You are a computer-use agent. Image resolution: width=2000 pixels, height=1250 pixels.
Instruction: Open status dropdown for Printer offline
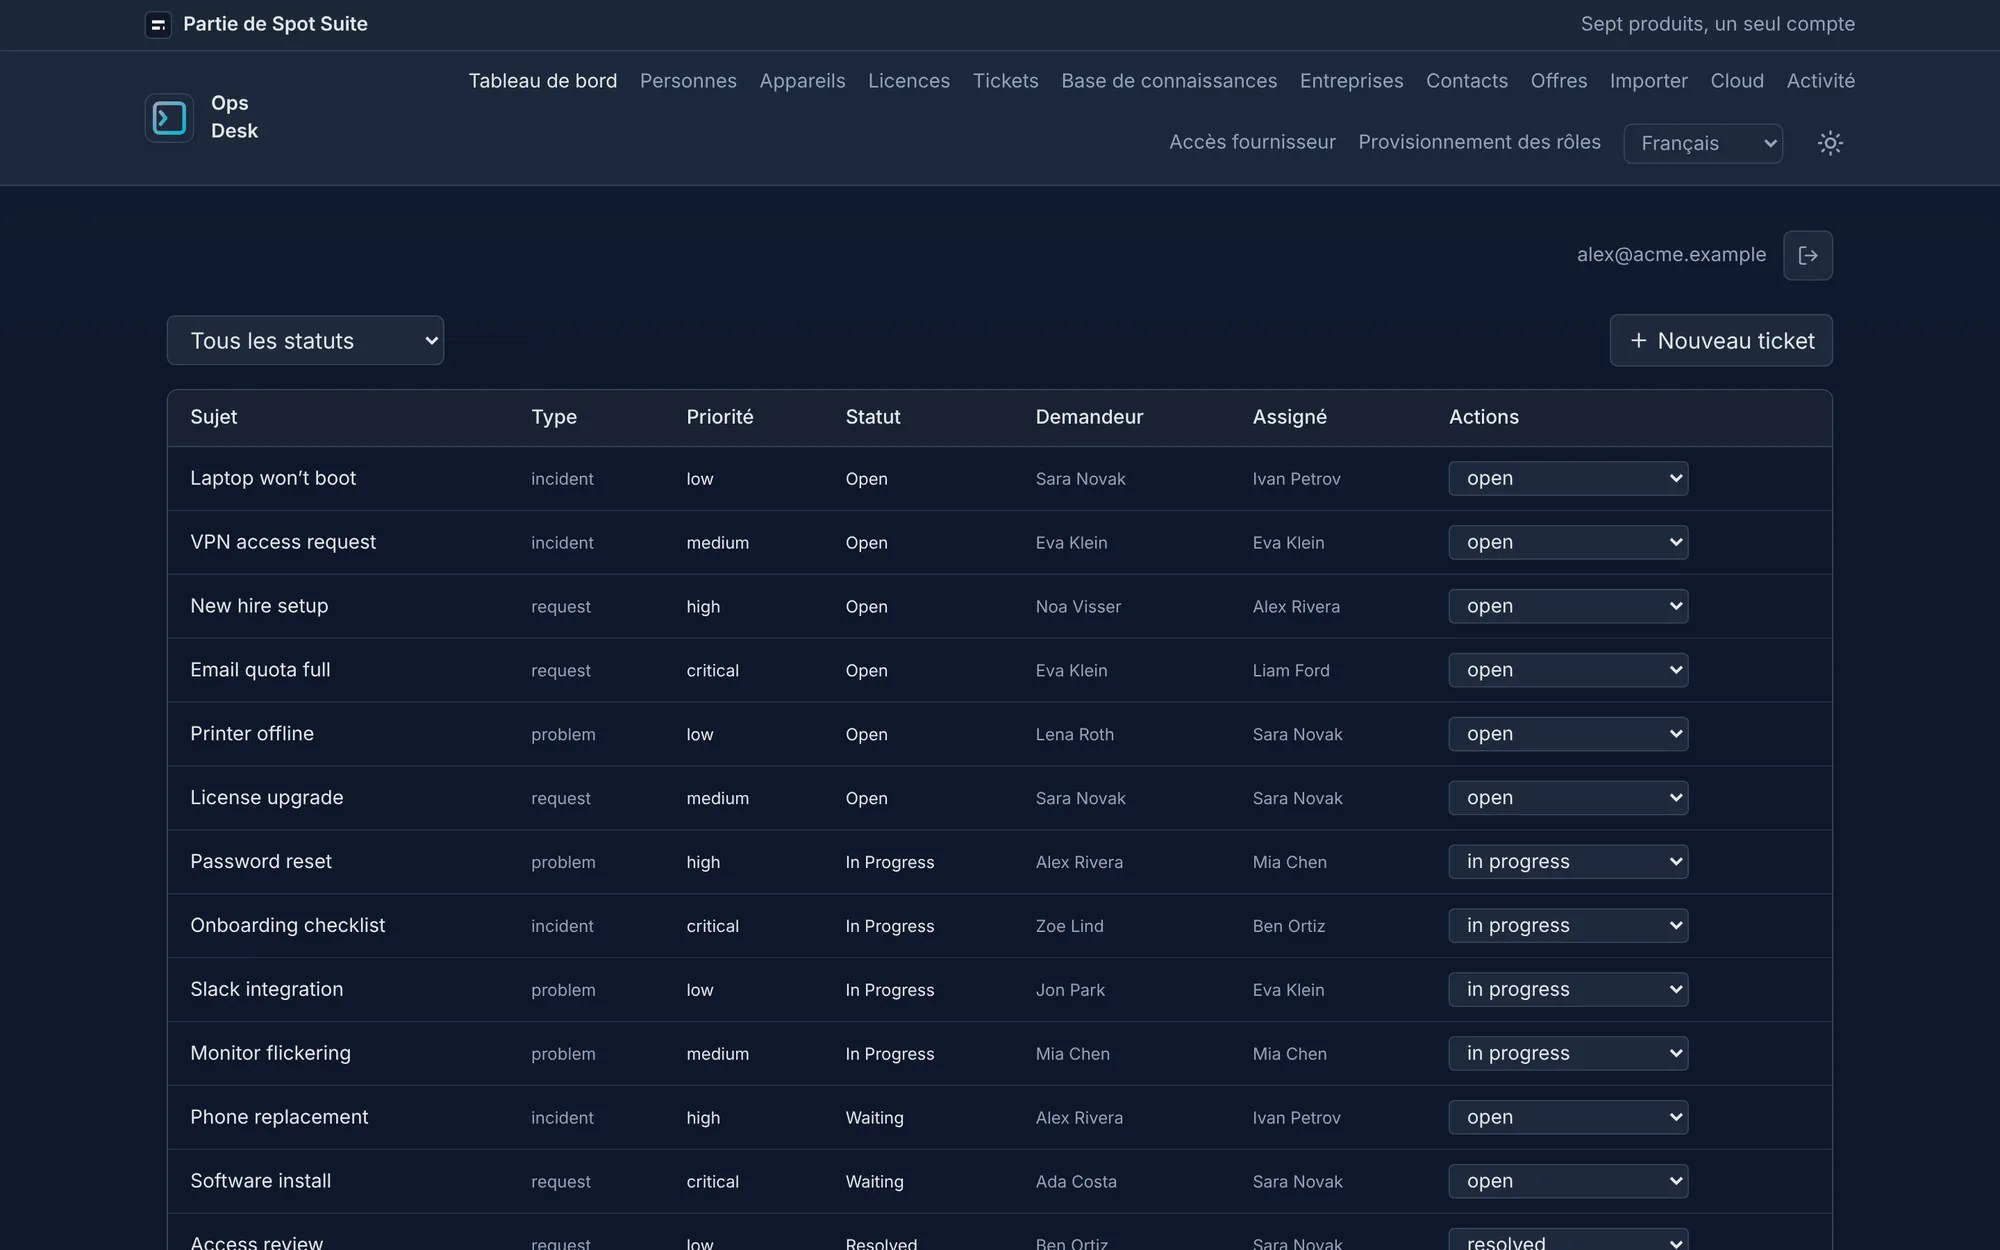click(1568, 734)
